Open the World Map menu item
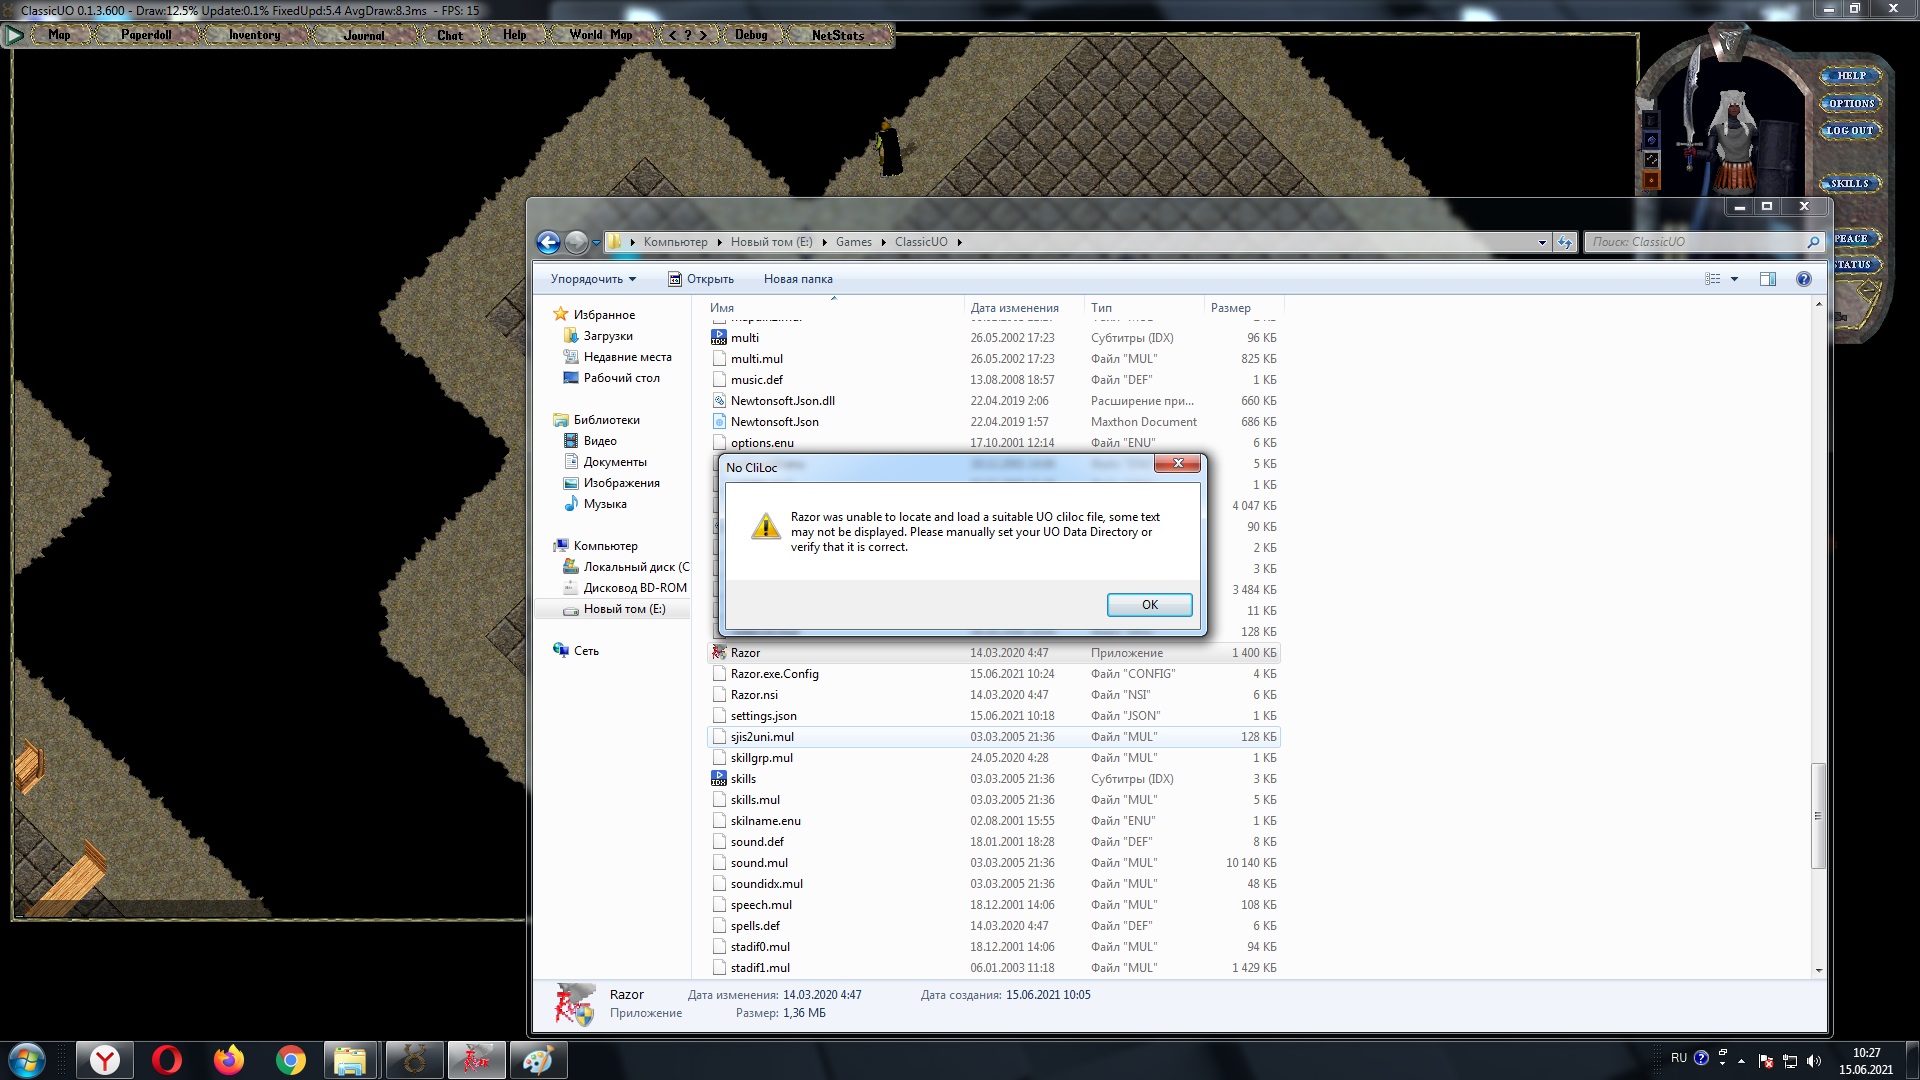1920x1080 pixels. pyautogui.click(x=600, y=35)
